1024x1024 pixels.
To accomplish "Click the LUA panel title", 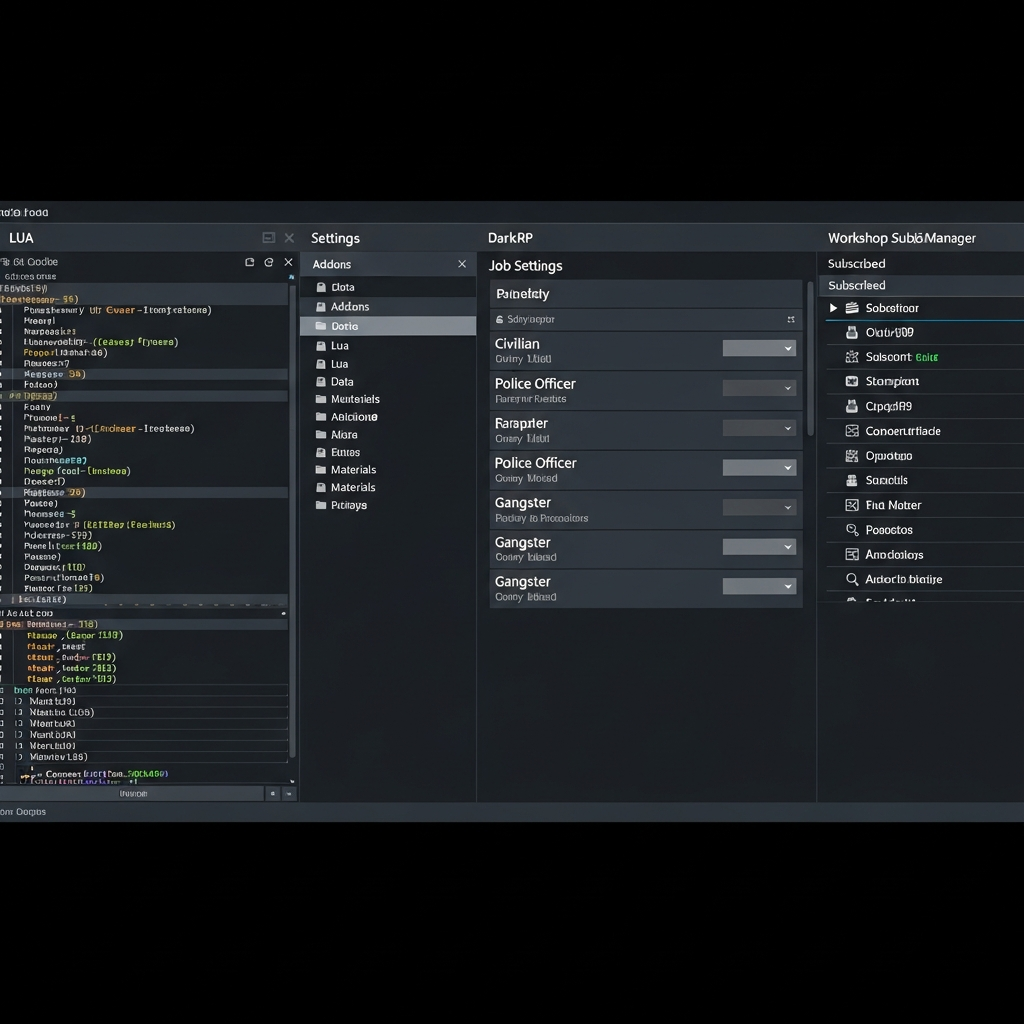I will click(21, 238).
